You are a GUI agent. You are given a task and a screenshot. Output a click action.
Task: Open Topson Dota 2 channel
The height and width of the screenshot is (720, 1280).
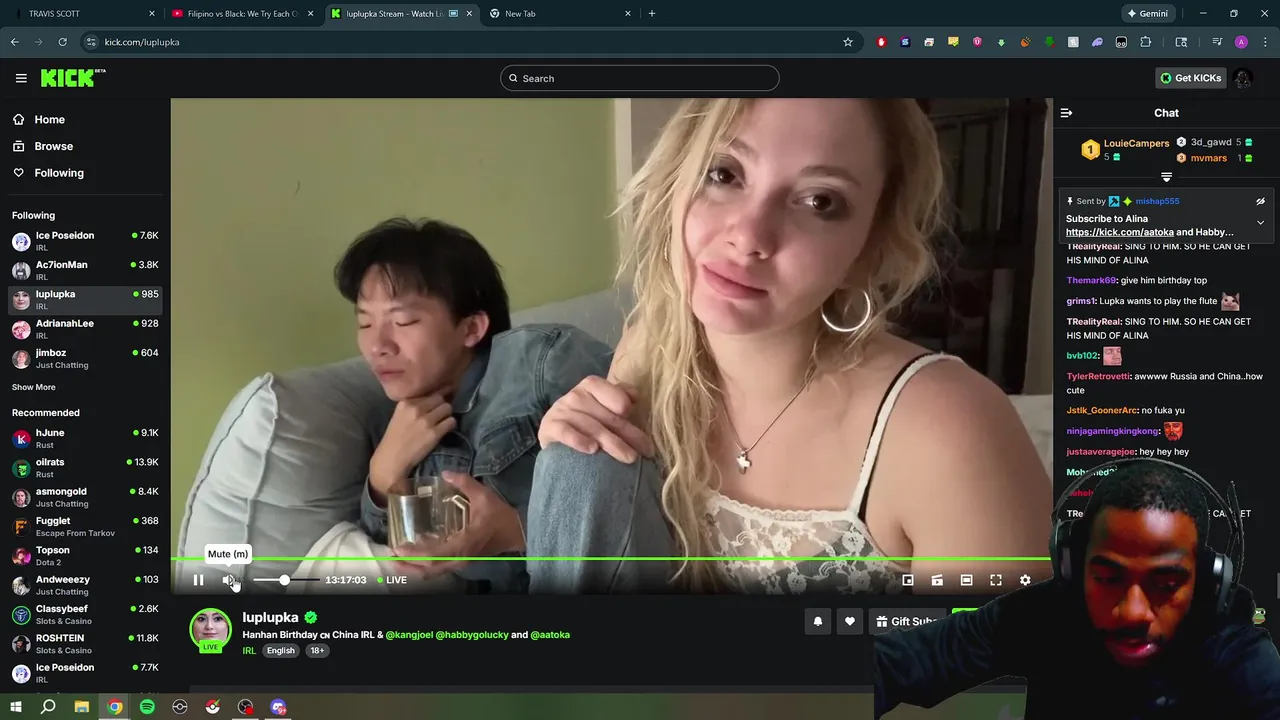tap(85, 555)
